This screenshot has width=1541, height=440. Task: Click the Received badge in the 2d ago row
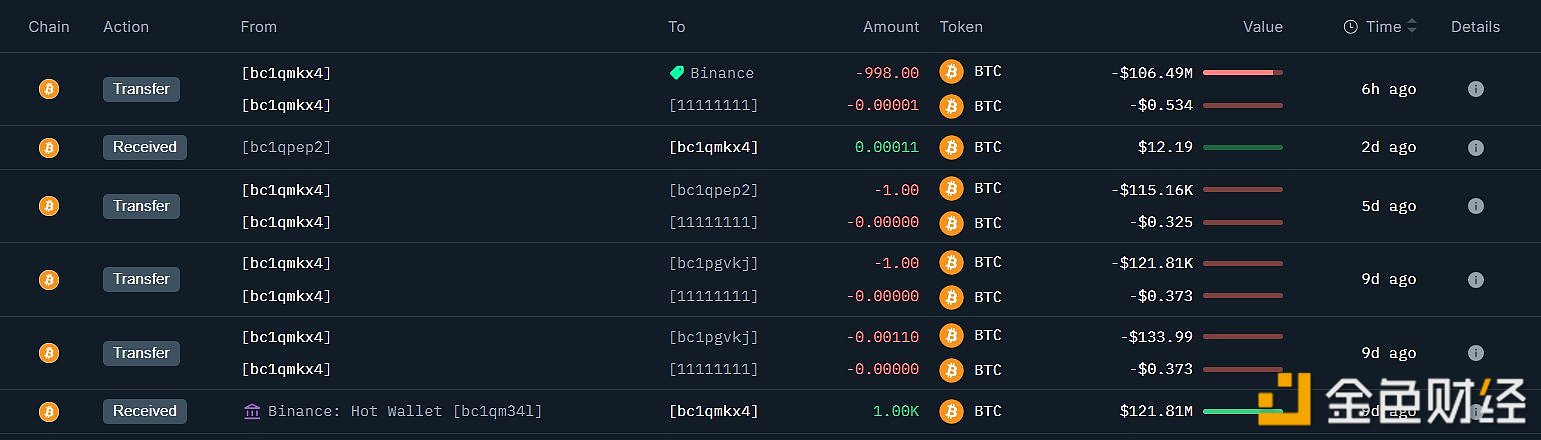[144, 148]
